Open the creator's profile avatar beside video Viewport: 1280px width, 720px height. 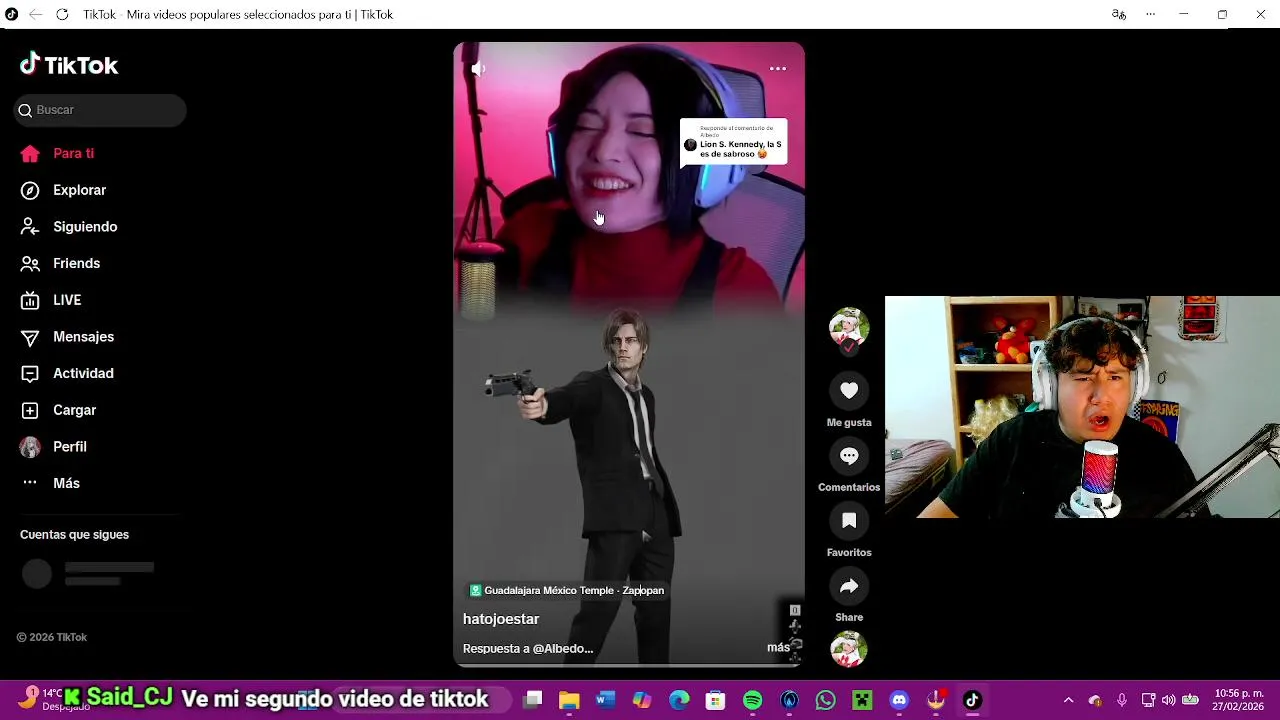(849, 328)
